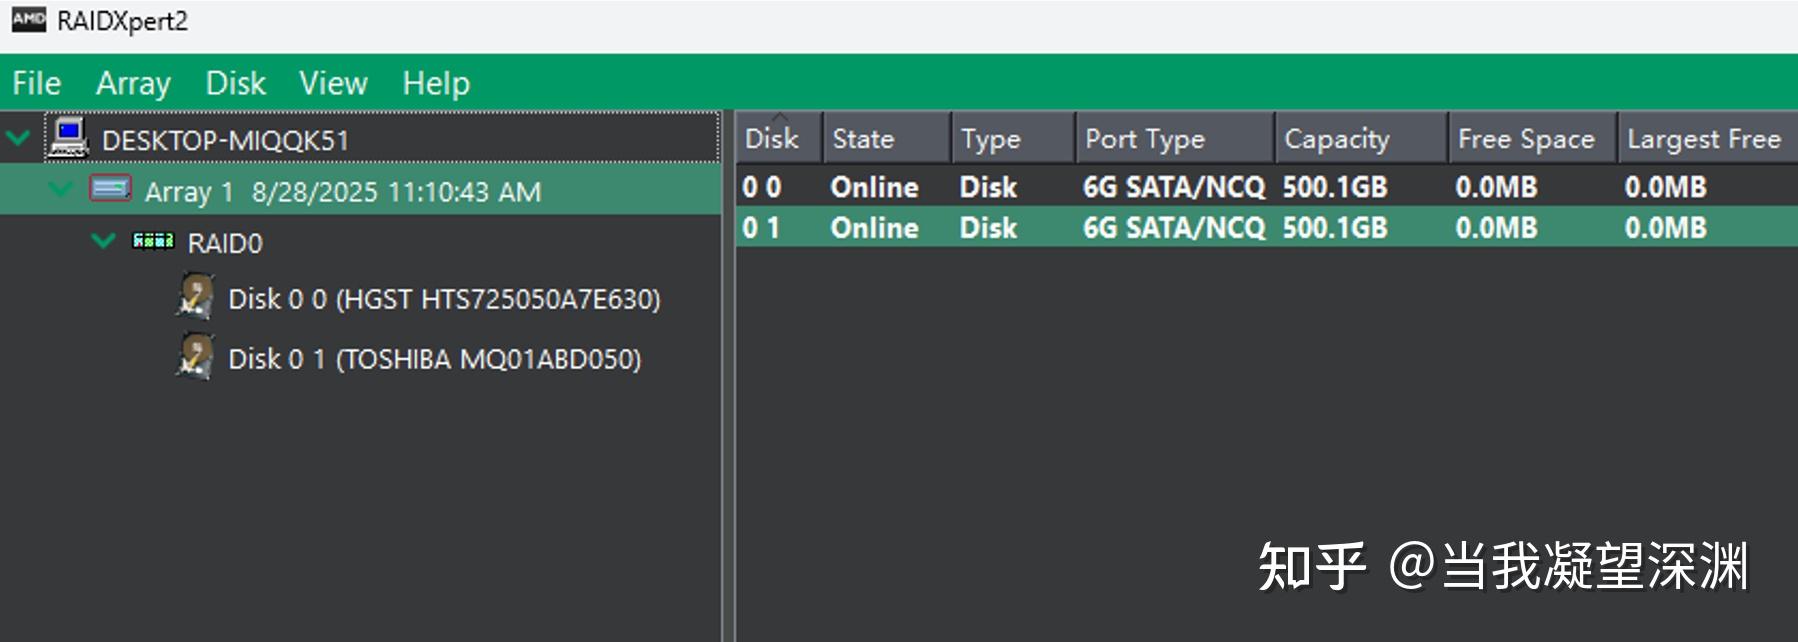Viewport: 1798px width, 642px height.
Task: Click 6G SATA/NCQ port type of disk 0 1
Action: (x=1174, y=227)
